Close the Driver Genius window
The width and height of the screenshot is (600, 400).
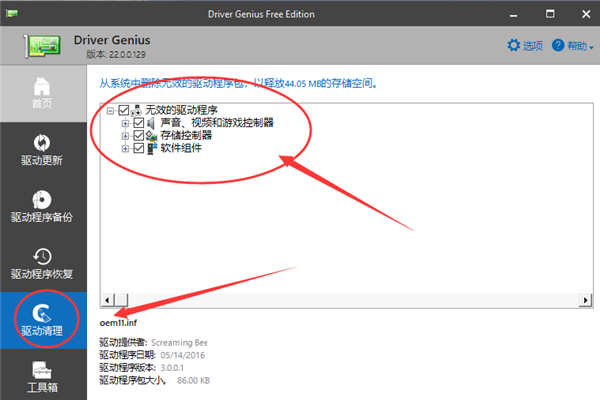(x=586, y=14)
